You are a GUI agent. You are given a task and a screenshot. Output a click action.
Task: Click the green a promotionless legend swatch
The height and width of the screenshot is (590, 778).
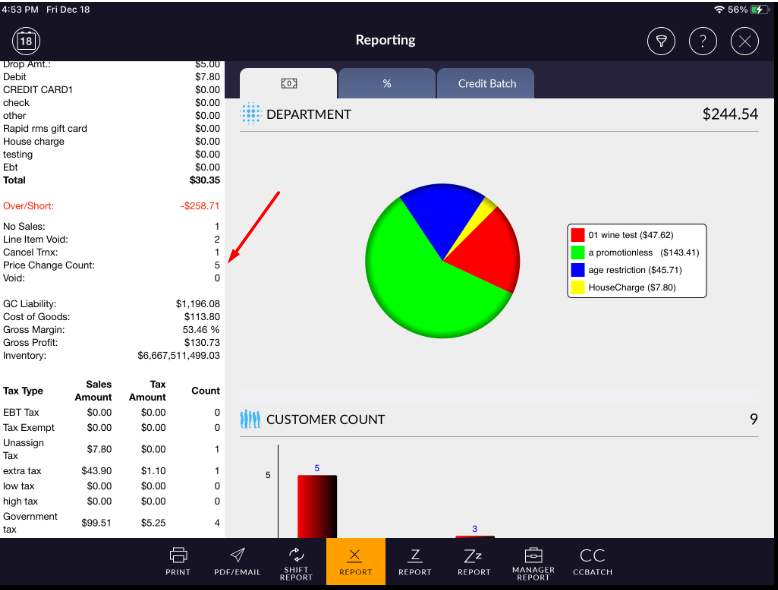pos(577,252)
